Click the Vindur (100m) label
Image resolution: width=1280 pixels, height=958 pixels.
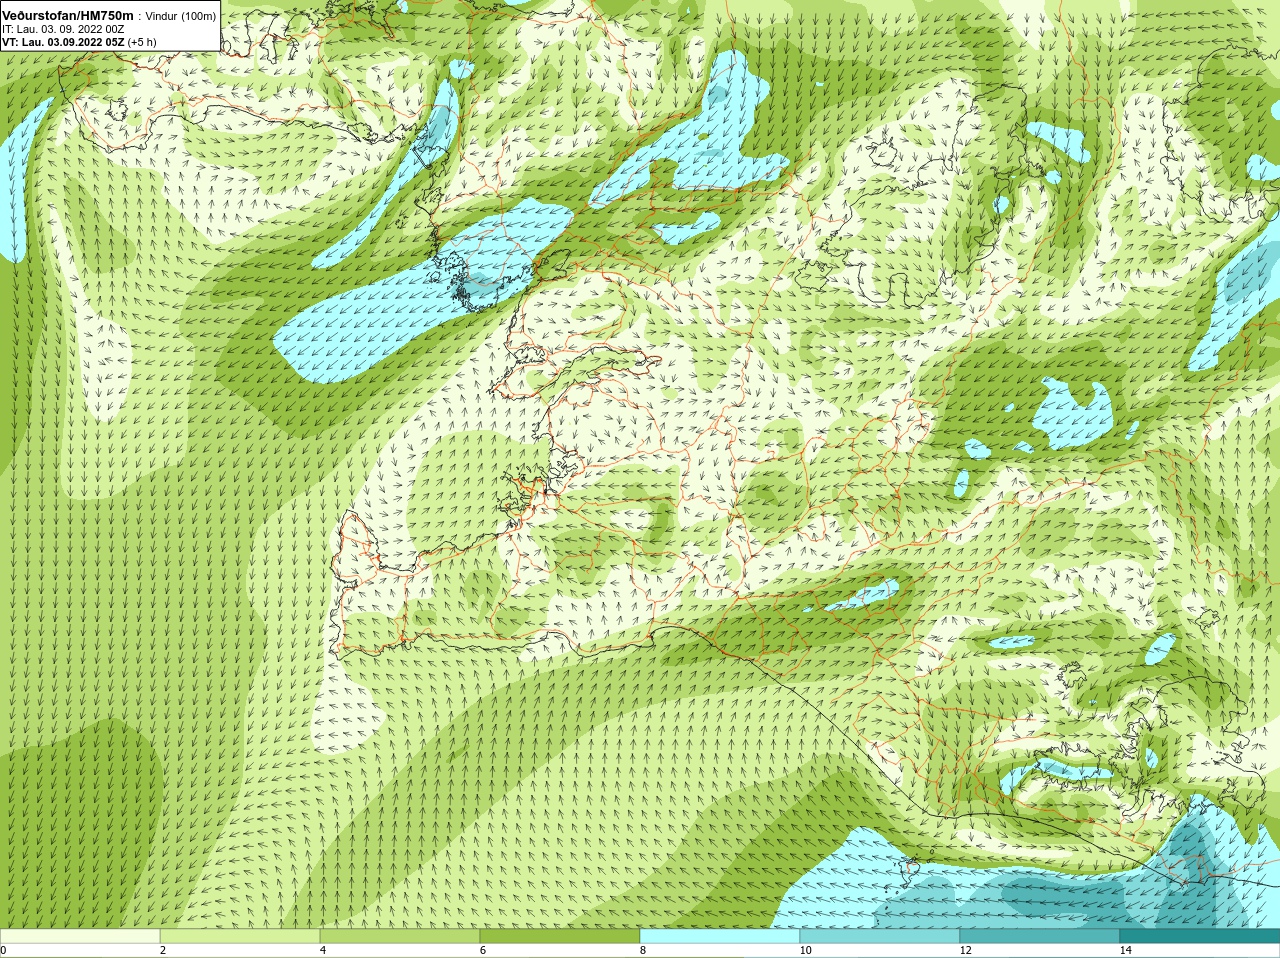(181, 16)
